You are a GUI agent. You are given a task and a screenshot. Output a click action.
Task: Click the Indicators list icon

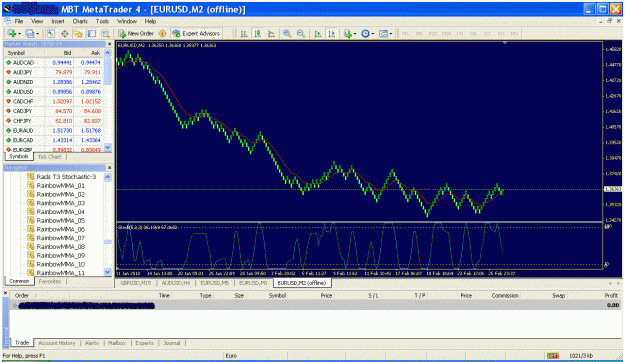pyautogui.click(x=348, y=34)
